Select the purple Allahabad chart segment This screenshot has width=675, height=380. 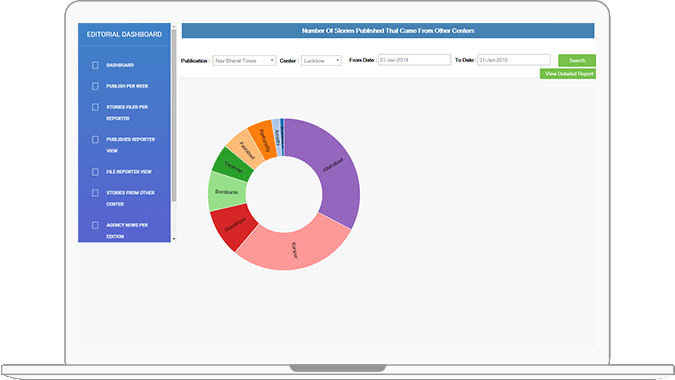click(336, 168)
